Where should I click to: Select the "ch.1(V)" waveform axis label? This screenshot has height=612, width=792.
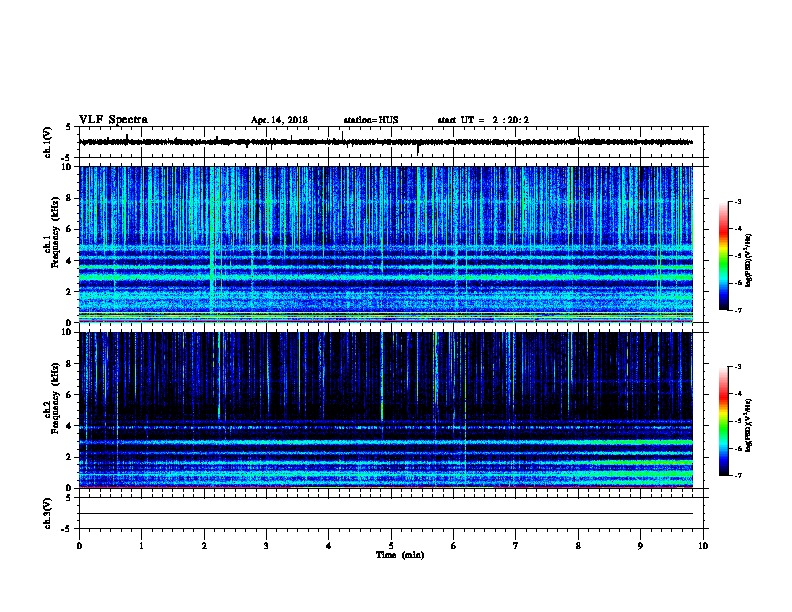(48, 142)
